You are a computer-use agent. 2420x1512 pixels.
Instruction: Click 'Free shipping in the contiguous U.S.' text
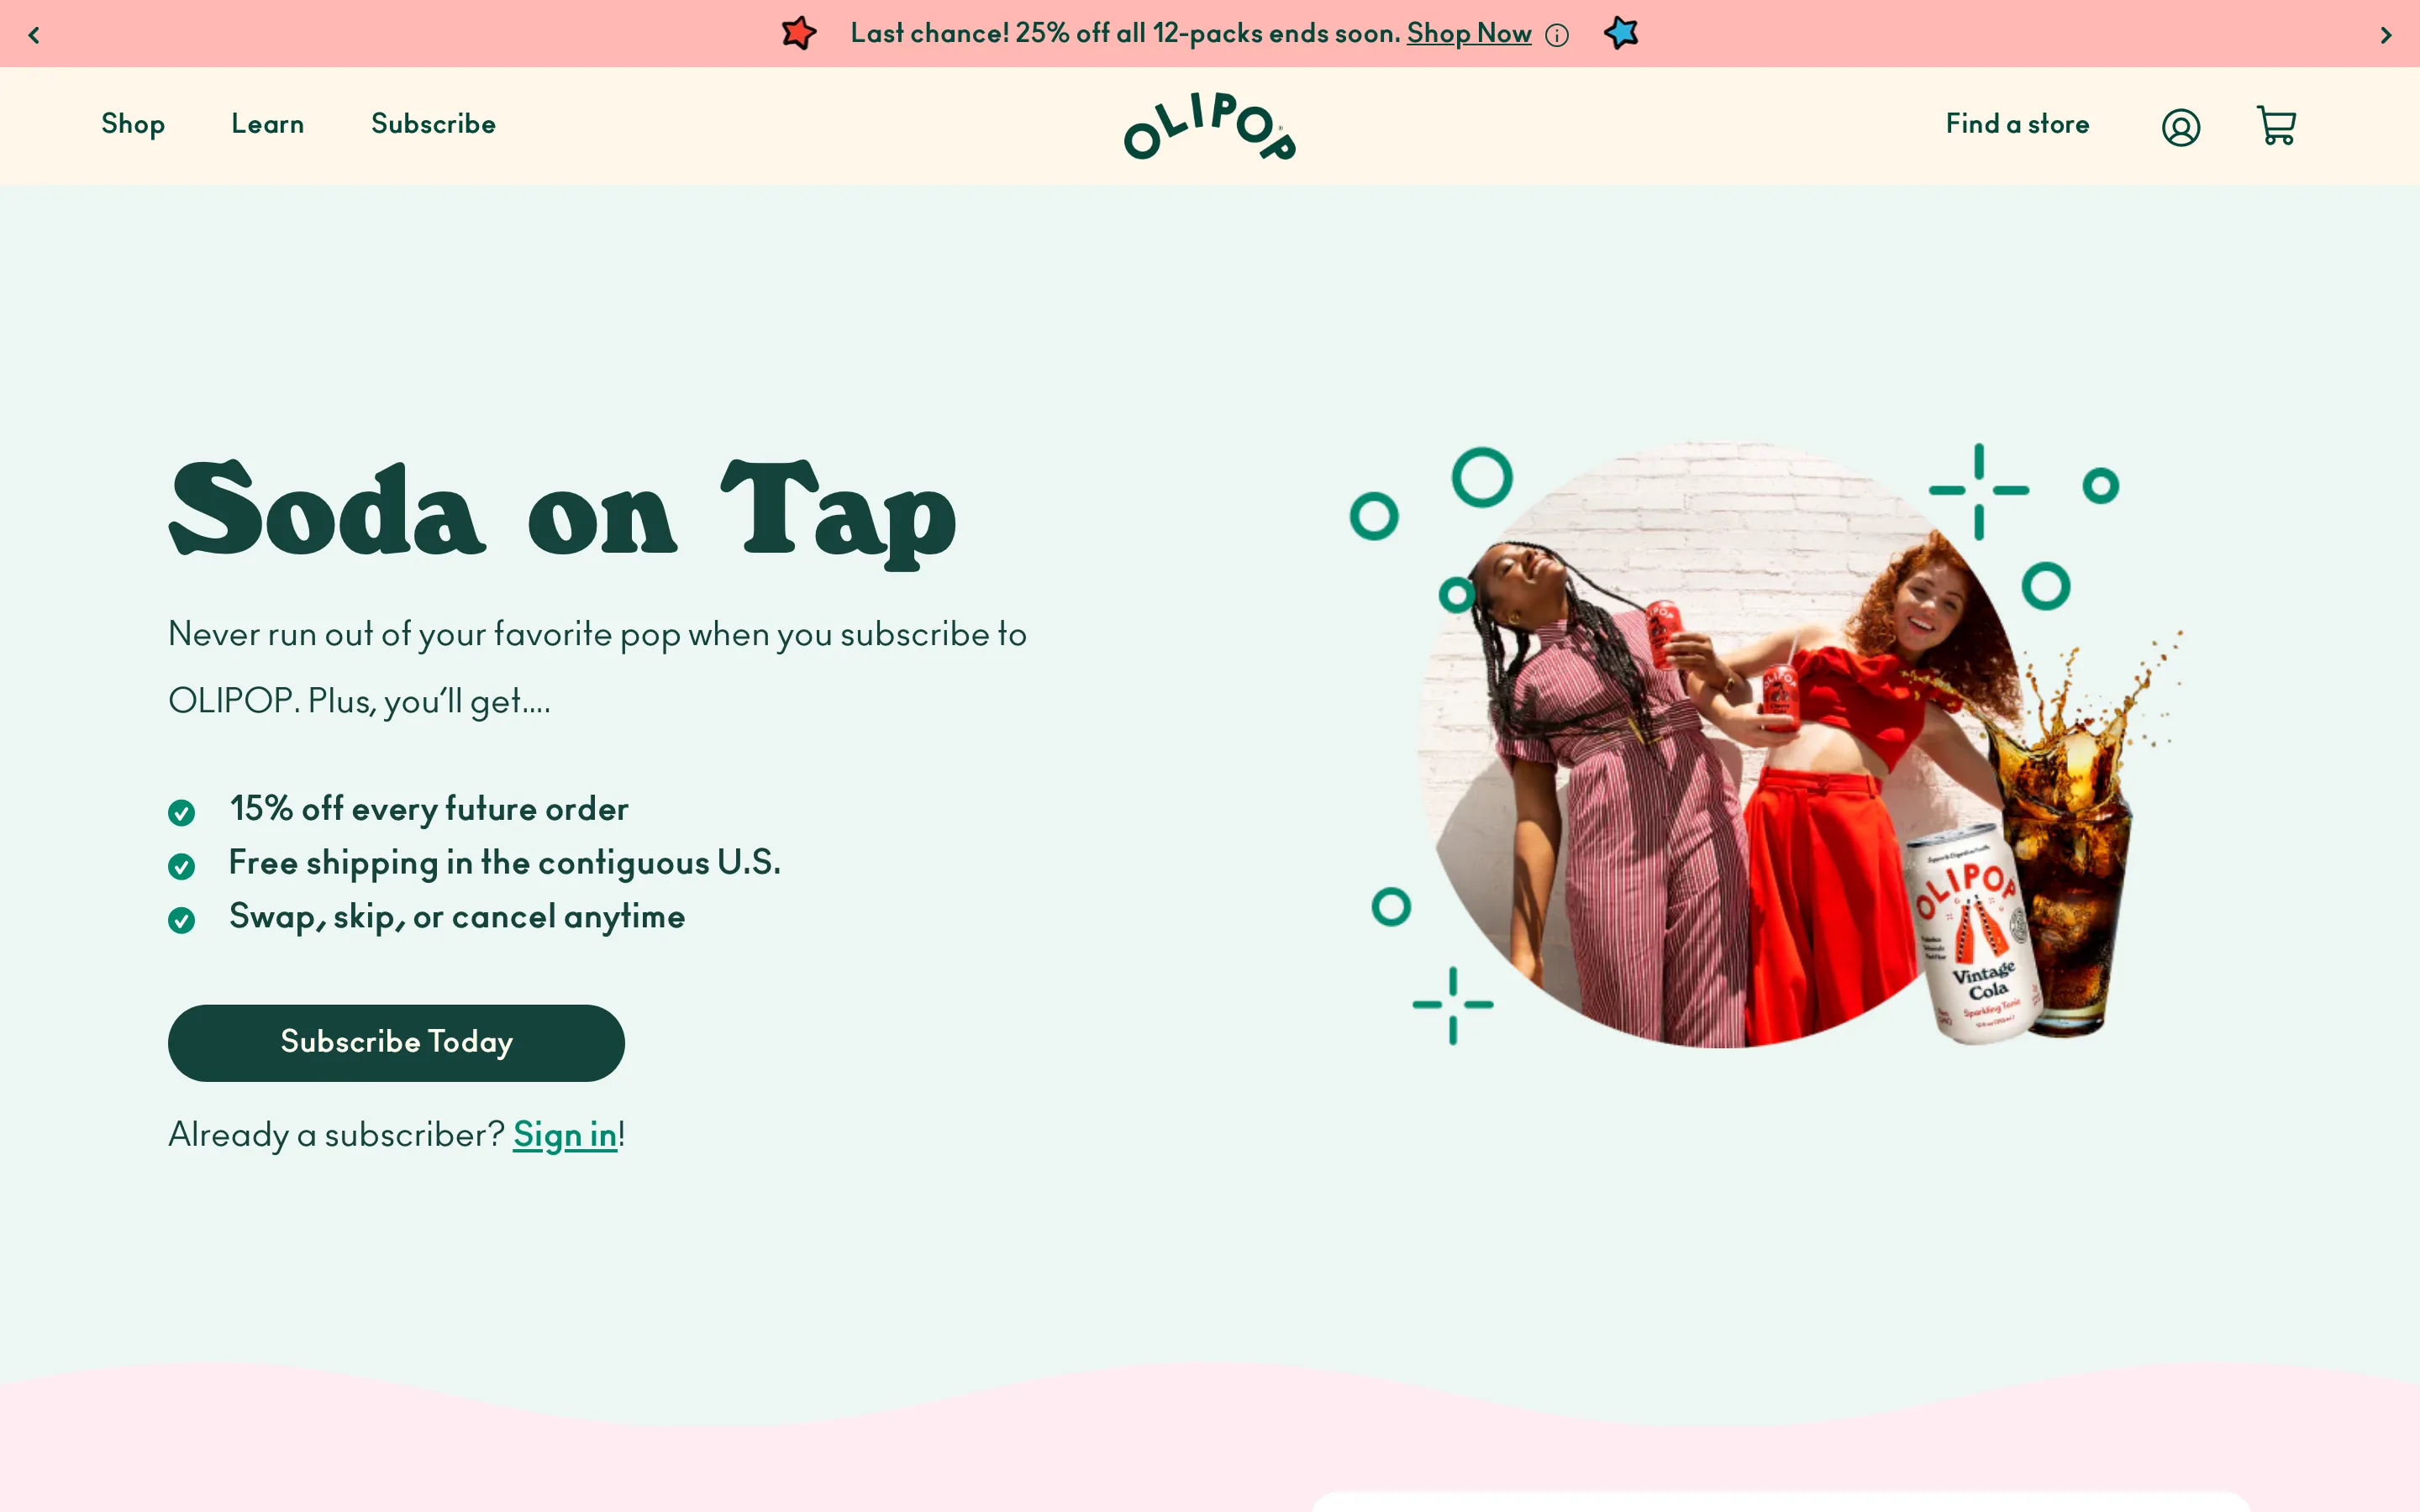click(505, 863)
